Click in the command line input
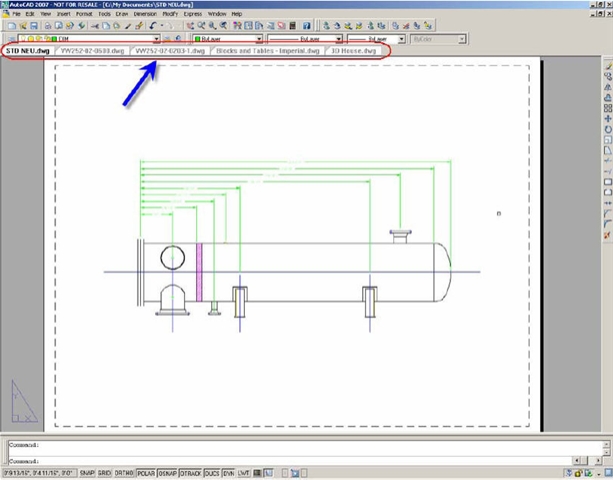This screenshot has height=480, width=613. click(x=289, y=461)
